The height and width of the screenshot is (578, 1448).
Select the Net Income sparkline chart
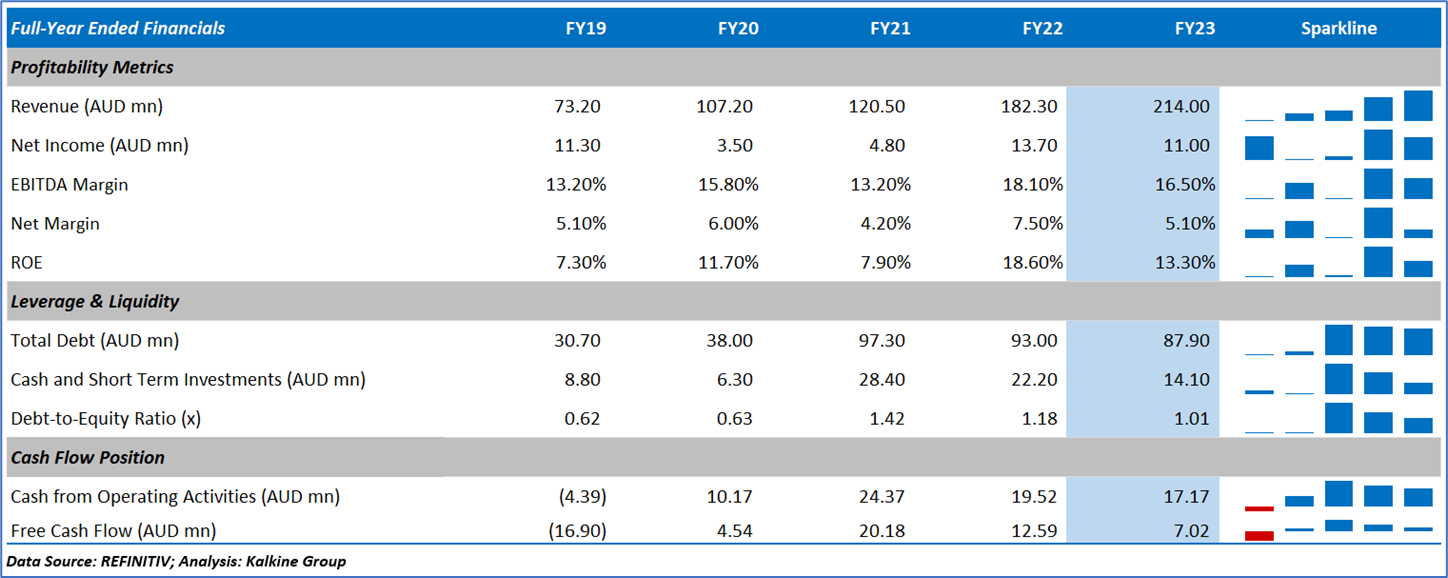(1338, 146)
